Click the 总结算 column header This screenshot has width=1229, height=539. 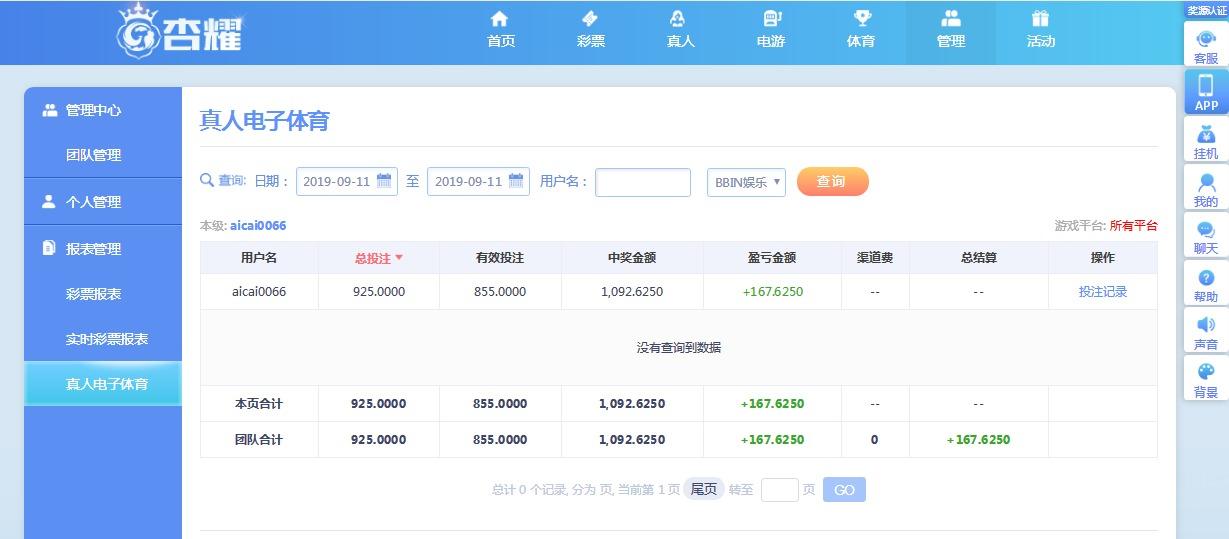point(978,258)
